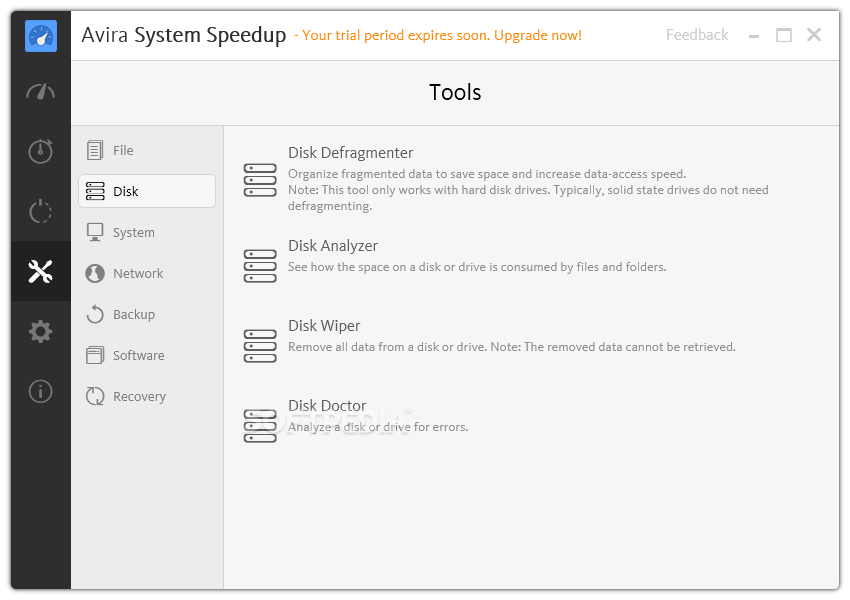Screen dimensions: 850x600
Task: Launch Disk Wiper tool
Action: click(x=324, y=326)
